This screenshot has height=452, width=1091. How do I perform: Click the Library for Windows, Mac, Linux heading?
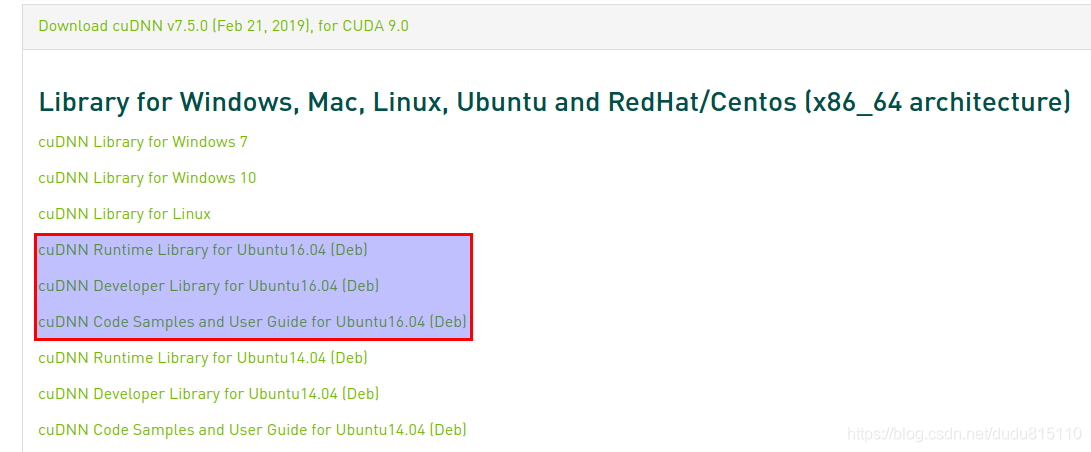[x=555, y=103]
